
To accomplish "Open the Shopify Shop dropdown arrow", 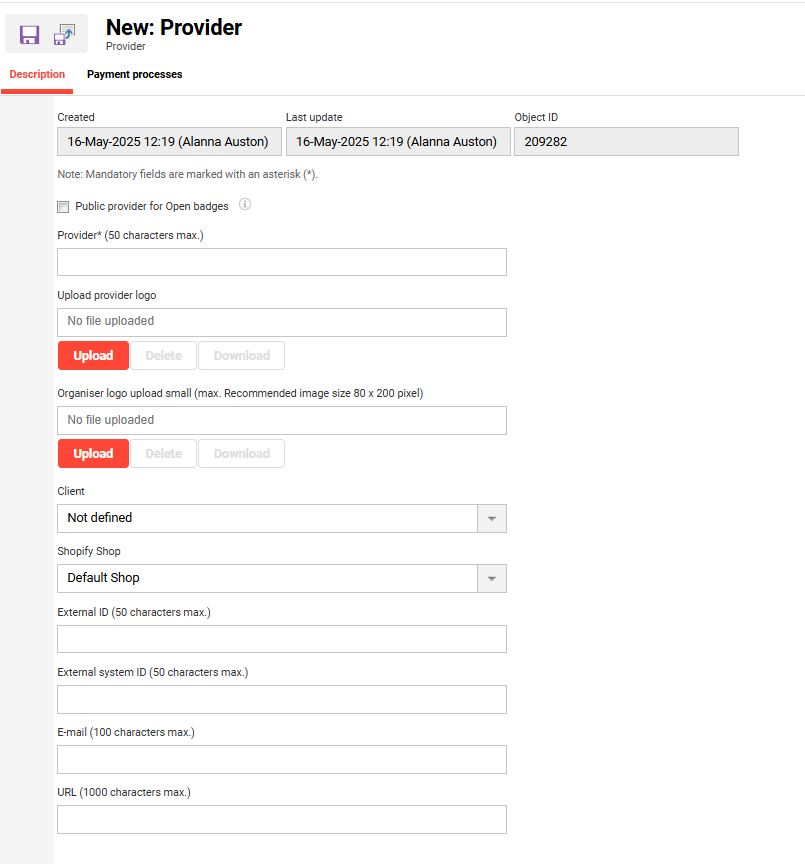I will coord(491,578).
